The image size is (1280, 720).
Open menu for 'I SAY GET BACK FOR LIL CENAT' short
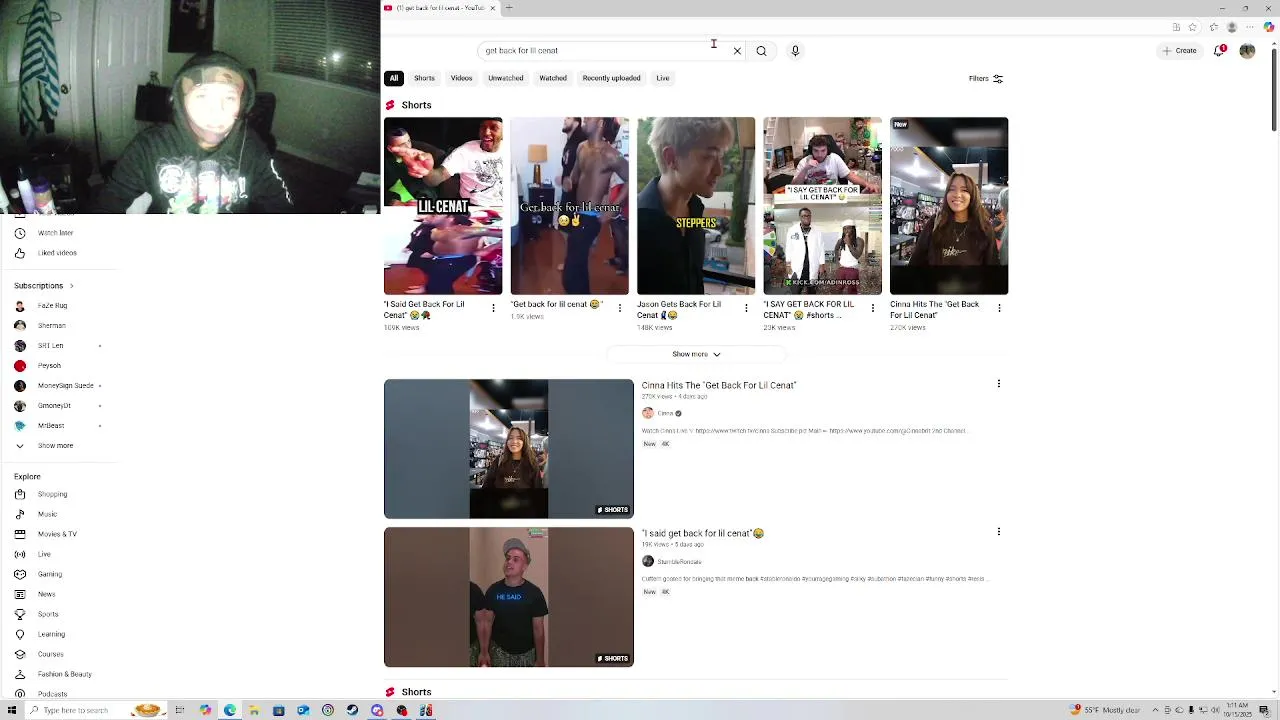(x=873, y=308)
